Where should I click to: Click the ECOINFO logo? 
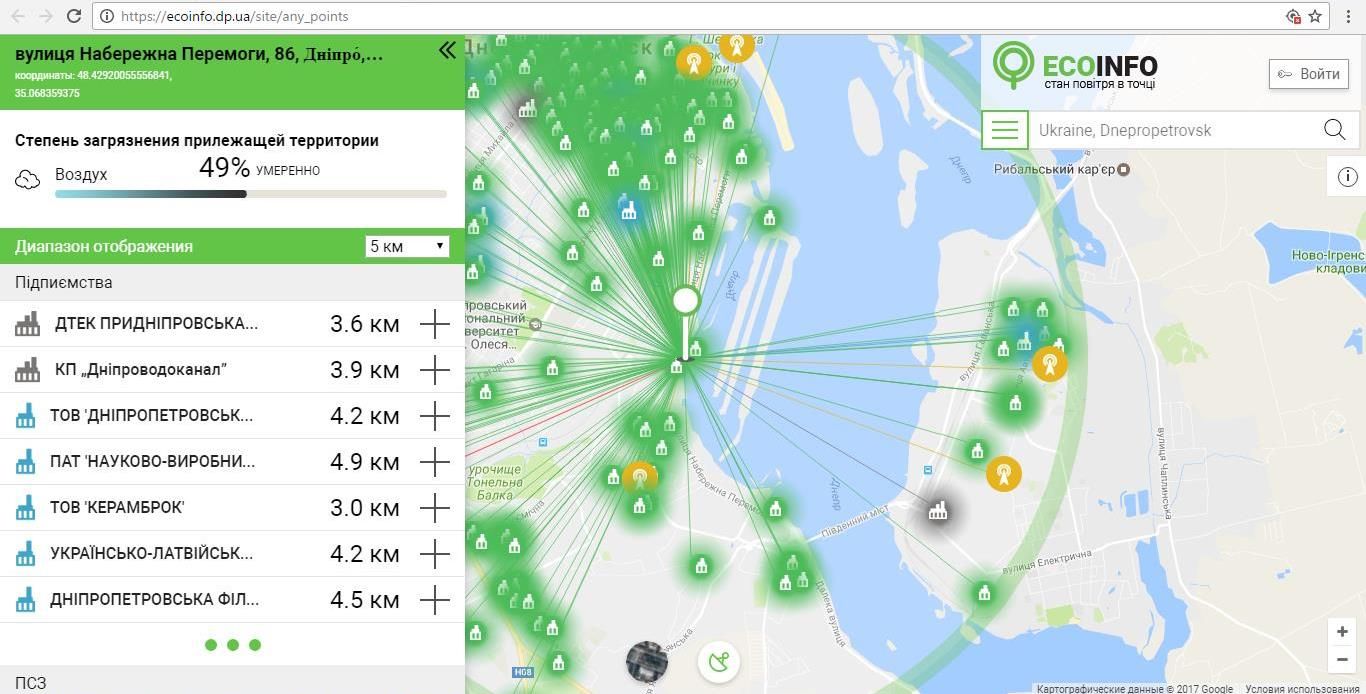click(1075, 66)
